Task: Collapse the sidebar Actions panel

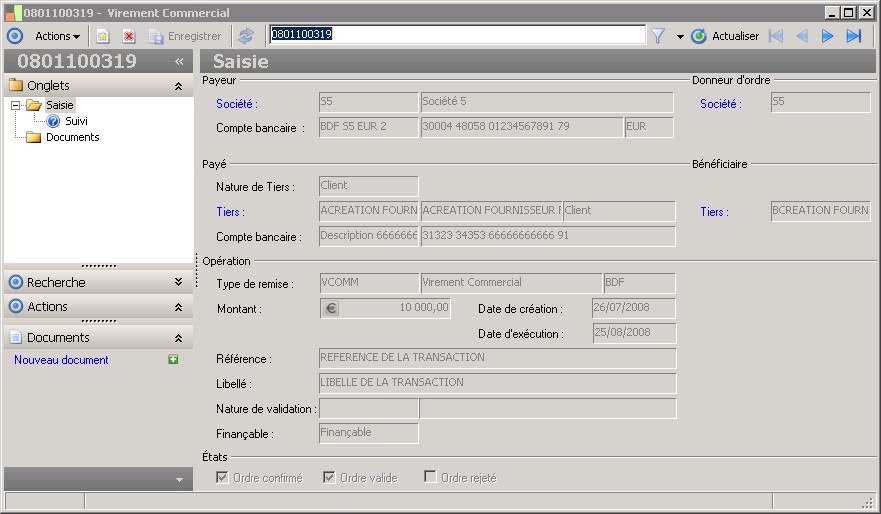Action: click(178, 307)
